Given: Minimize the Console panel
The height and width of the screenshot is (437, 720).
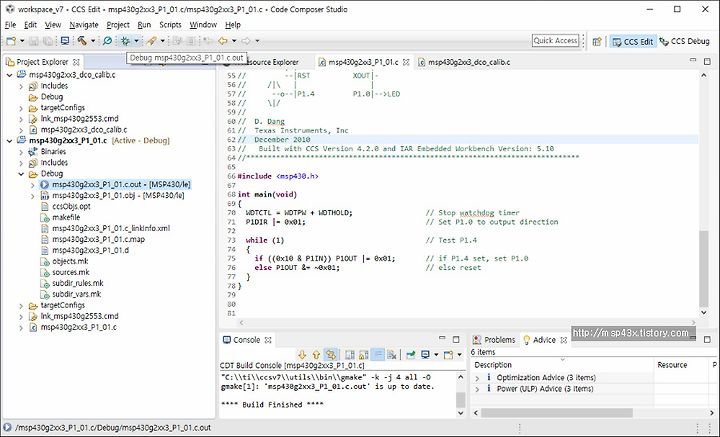Looking at the screenshot, I should 442,339.
